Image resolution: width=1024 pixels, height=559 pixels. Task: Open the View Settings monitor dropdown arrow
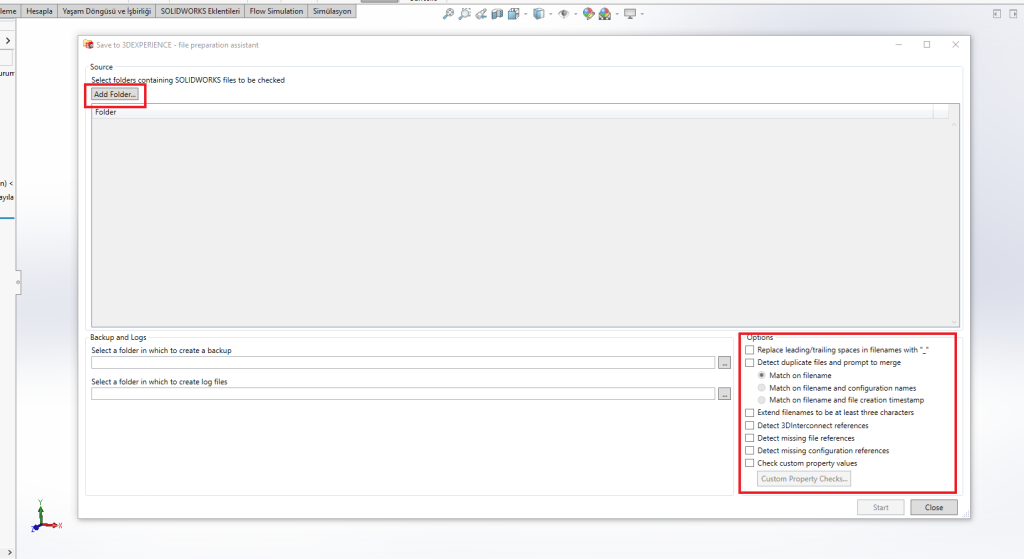641,14
